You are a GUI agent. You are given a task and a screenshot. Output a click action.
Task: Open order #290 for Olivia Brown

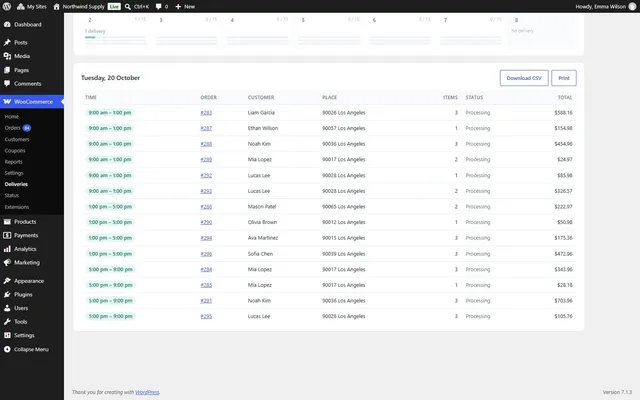[206, 222]
